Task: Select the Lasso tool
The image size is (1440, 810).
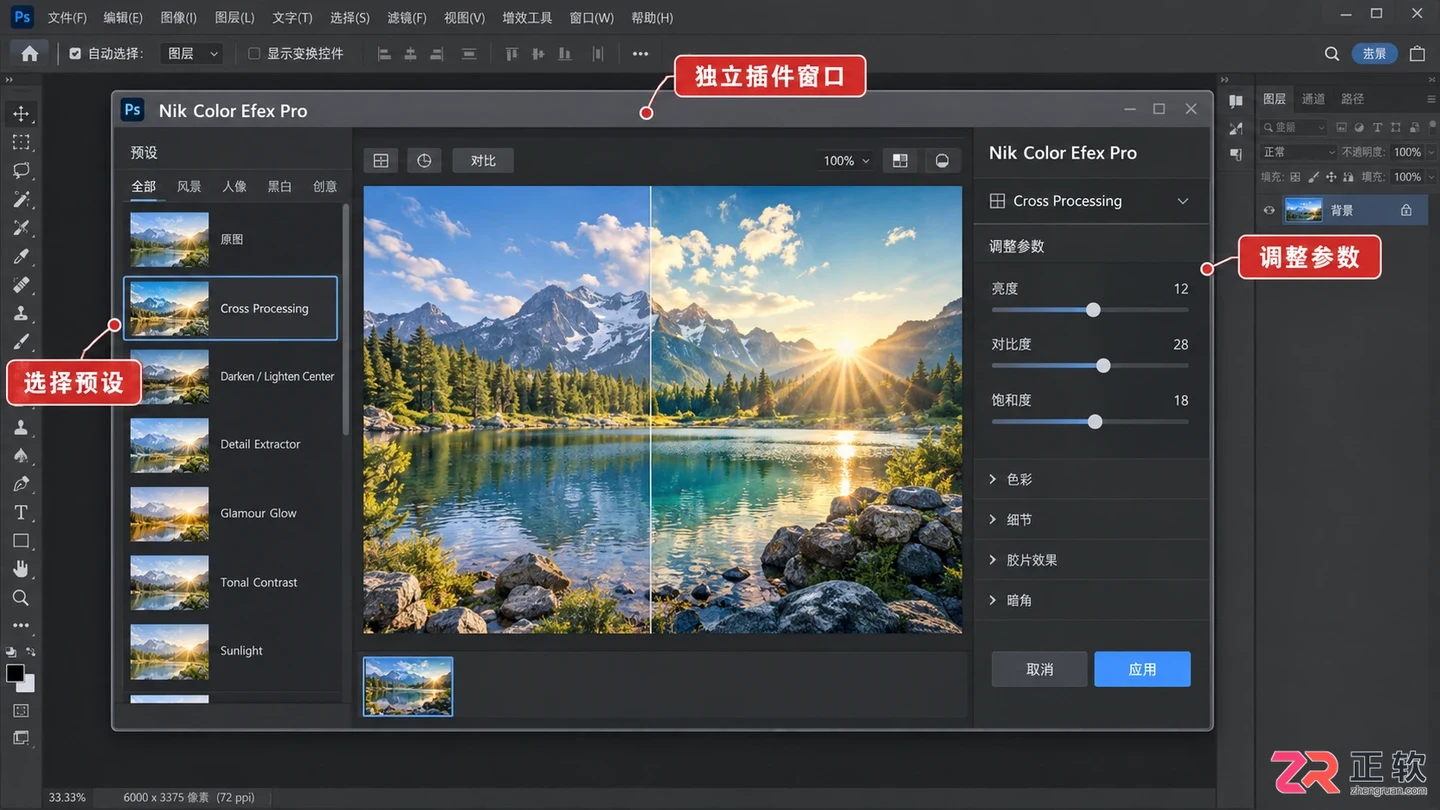Action: point(21,170)
